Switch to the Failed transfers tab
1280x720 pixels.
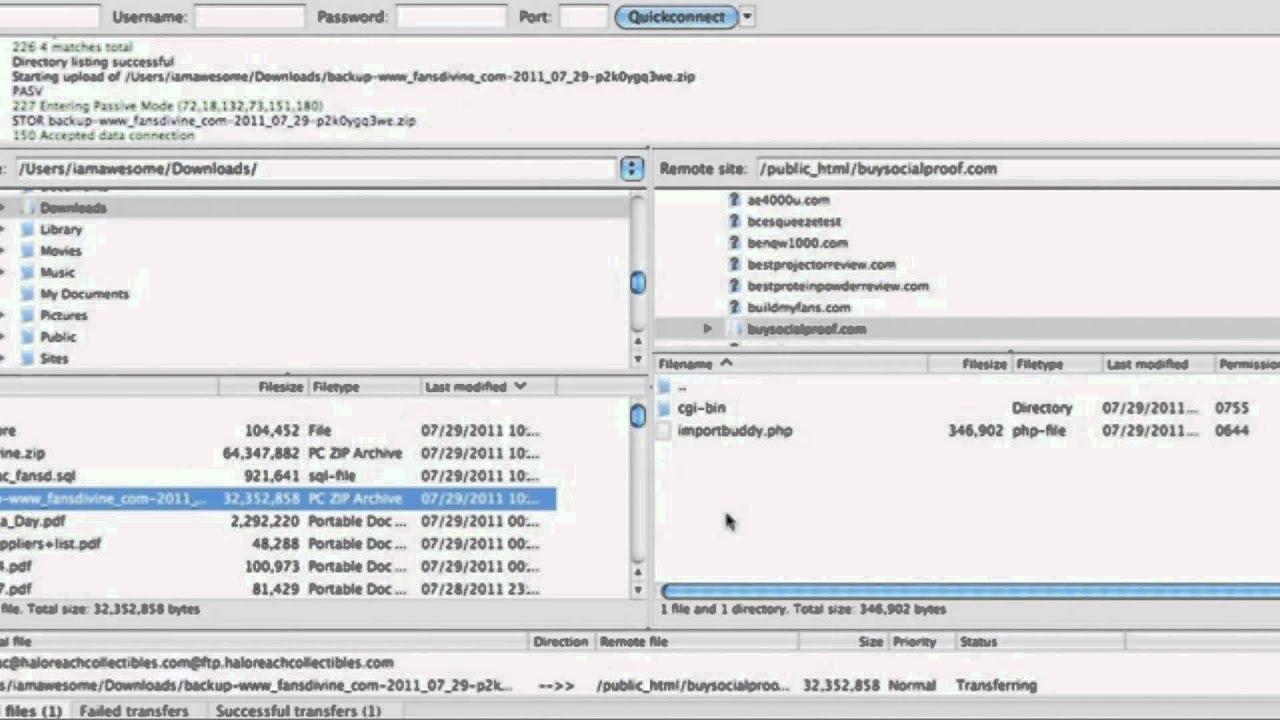(x=134, y=711)
